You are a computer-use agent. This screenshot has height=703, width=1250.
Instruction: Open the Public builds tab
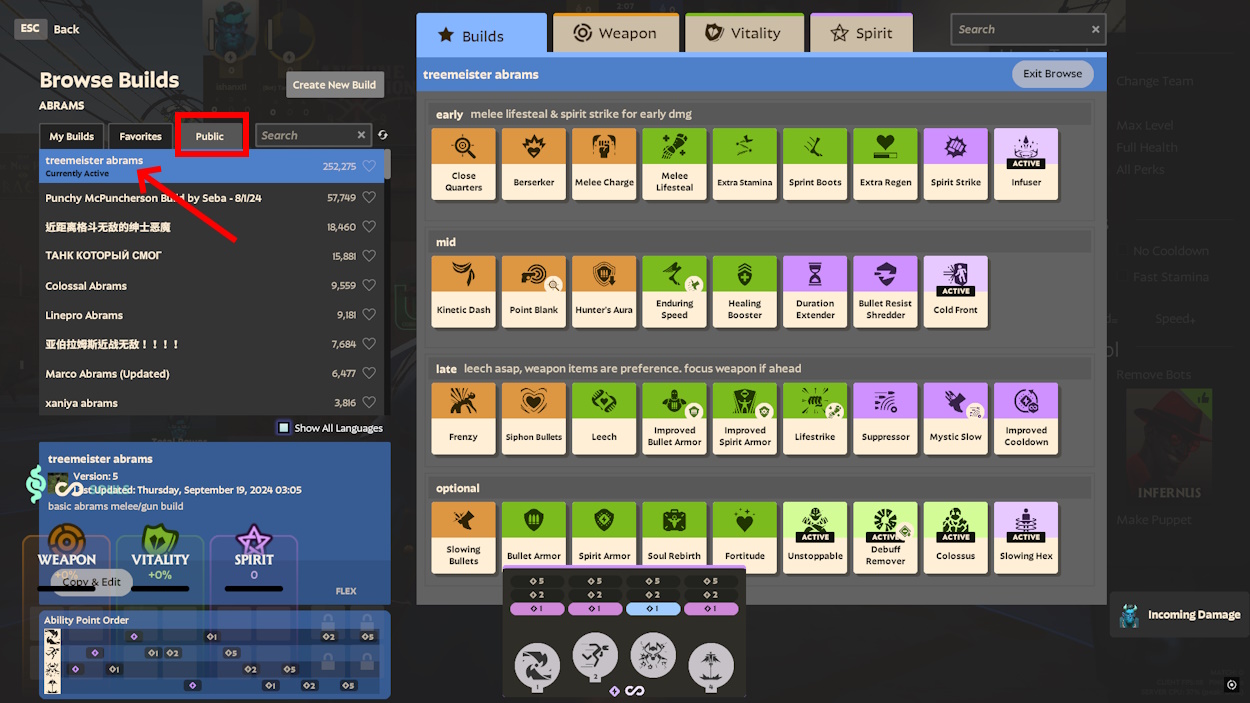[210, 136]
